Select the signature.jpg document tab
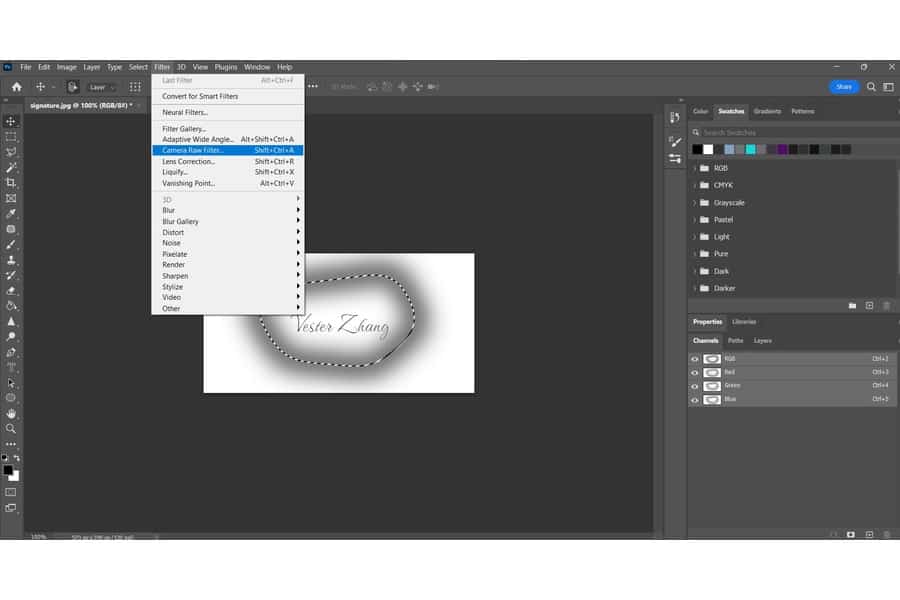The height and width of the screenshot is (600, 900). coord(82,106)
